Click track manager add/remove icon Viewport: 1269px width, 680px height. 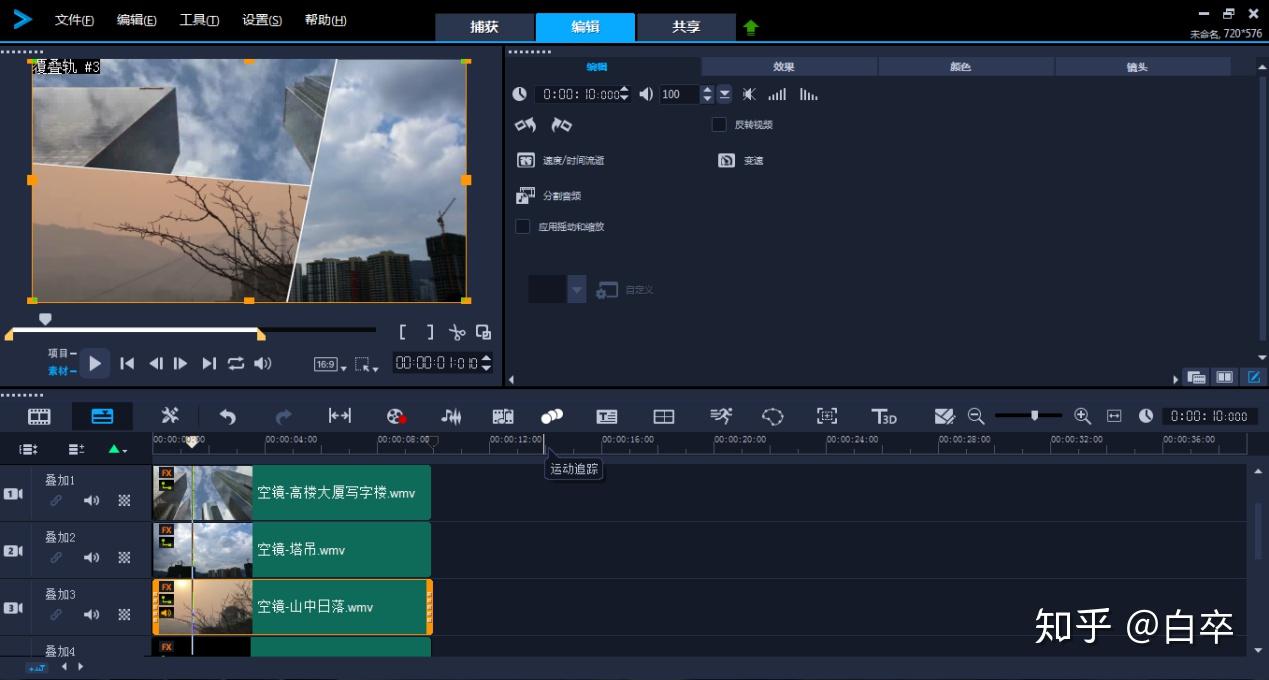click(x=76, y=450)
